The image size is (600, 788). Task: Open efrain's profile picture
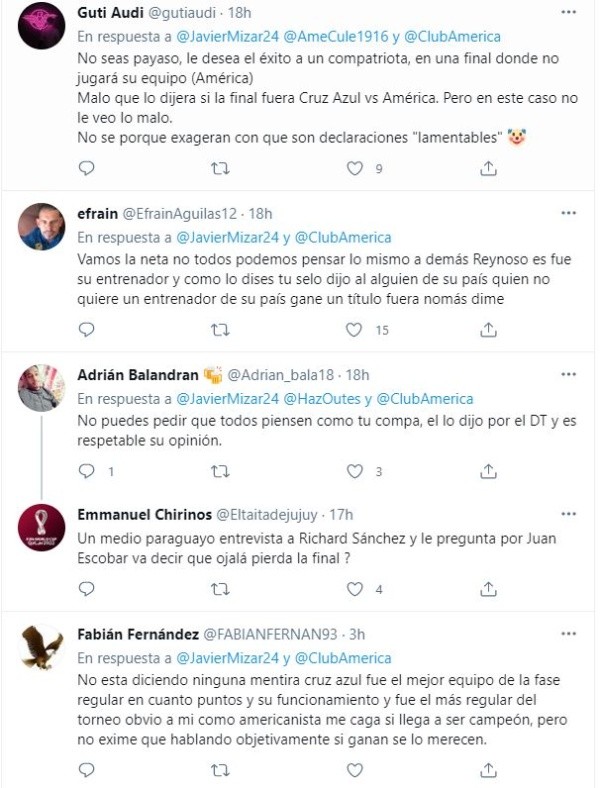42,227
